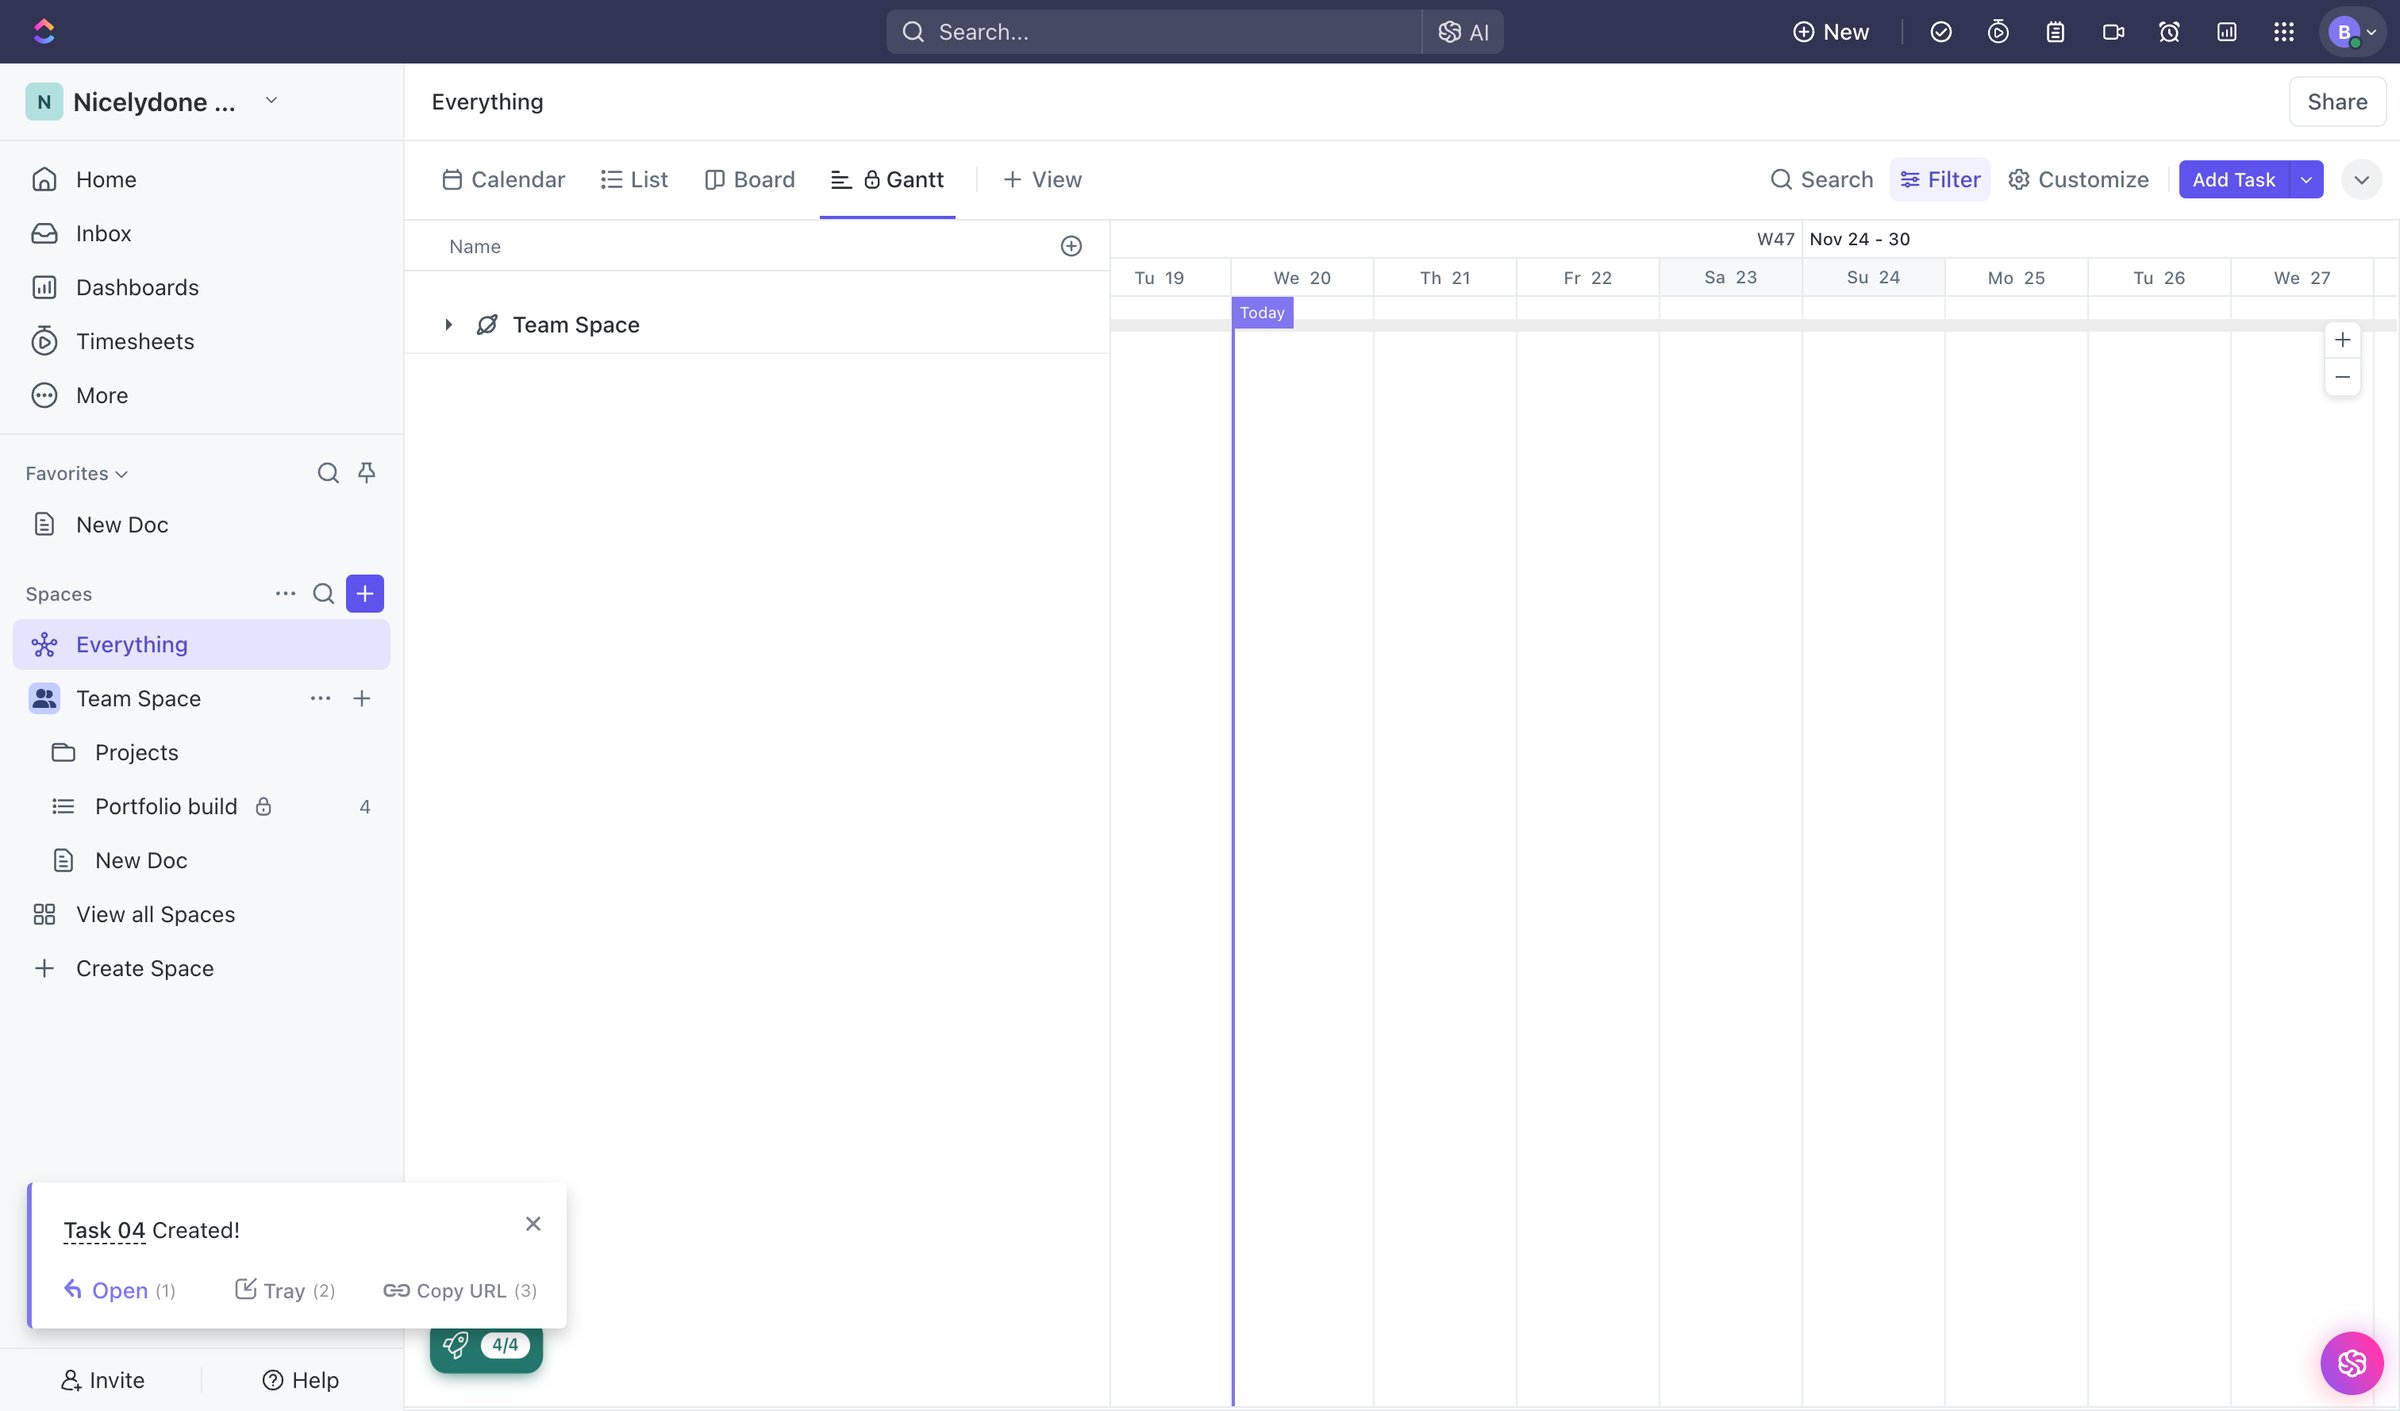This screenshot has width=2400, height=1411.
Task: Open the checkmark task icon in top bar
Action: click(x=1941, y=32)
